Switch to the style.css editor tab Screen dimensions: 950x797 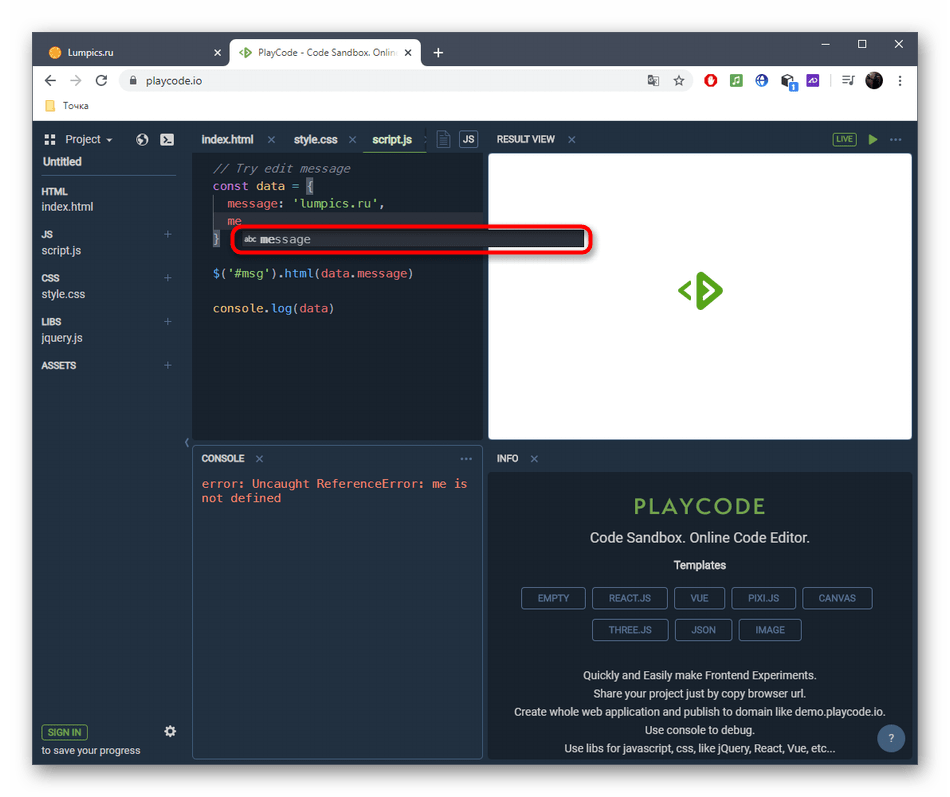click(315, 140)
